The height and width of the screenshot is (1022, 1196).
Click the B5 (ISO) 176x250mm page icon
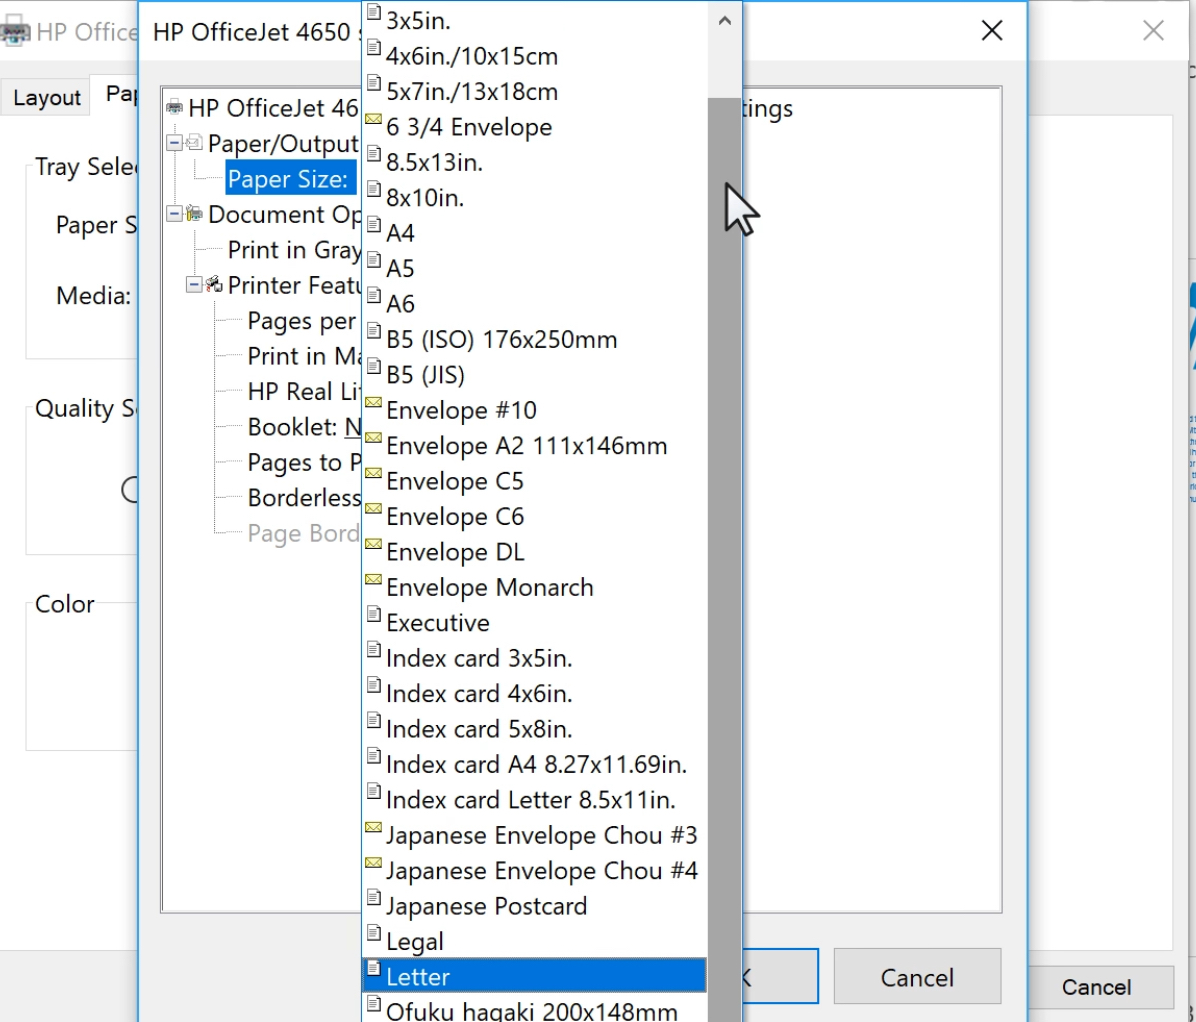(374, 331)
